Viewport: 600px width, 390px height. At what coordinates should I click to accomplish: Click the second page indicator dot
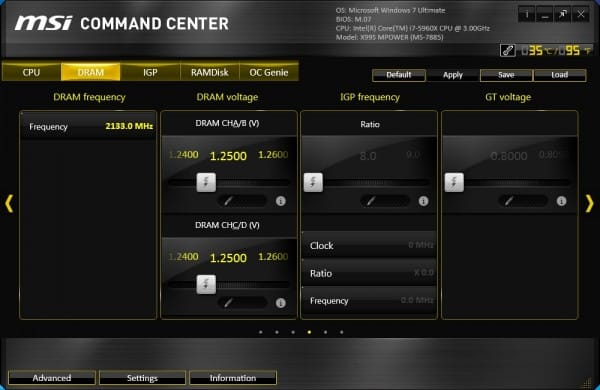pyautogui.click(x=277, y=332)
